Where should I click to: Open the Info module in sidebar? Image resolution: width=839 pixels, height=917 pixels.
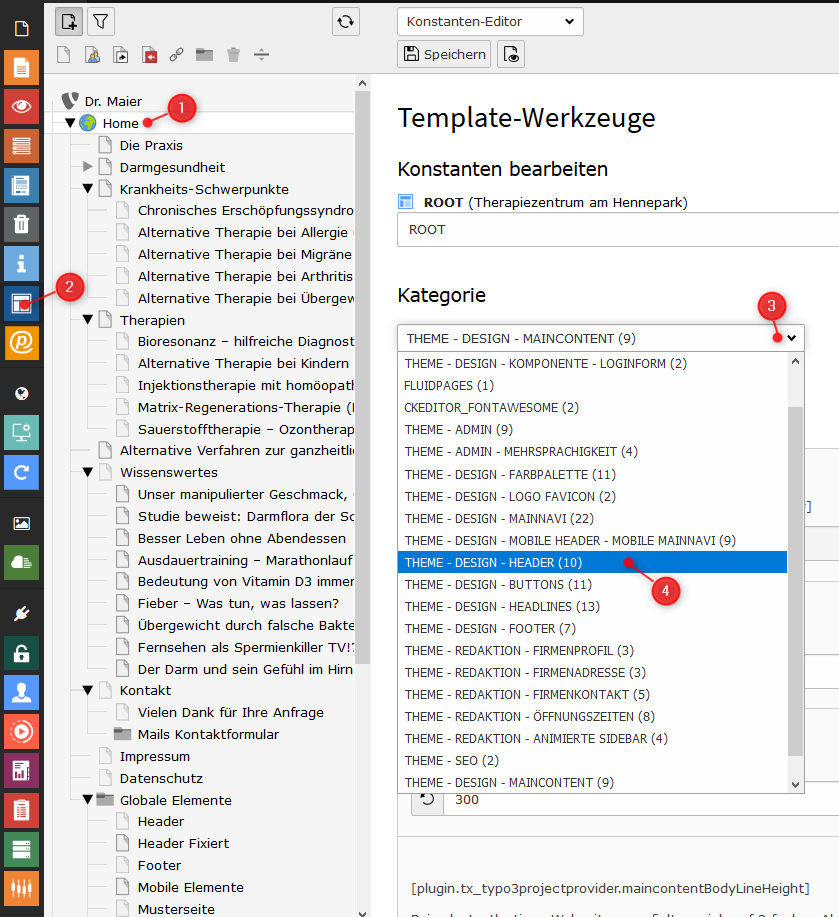point(21,263)
